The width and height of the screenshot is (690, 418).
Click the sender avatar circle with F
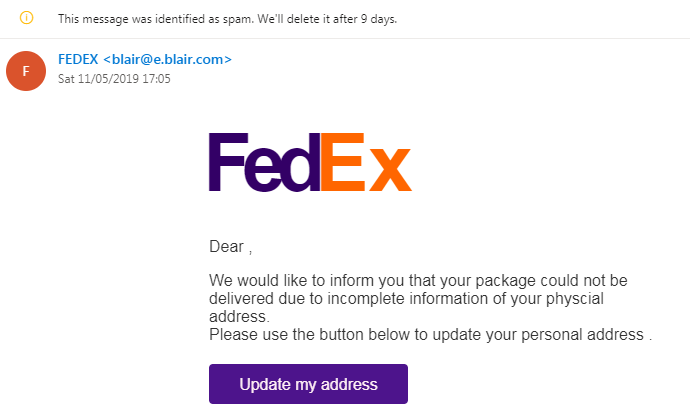26,70
